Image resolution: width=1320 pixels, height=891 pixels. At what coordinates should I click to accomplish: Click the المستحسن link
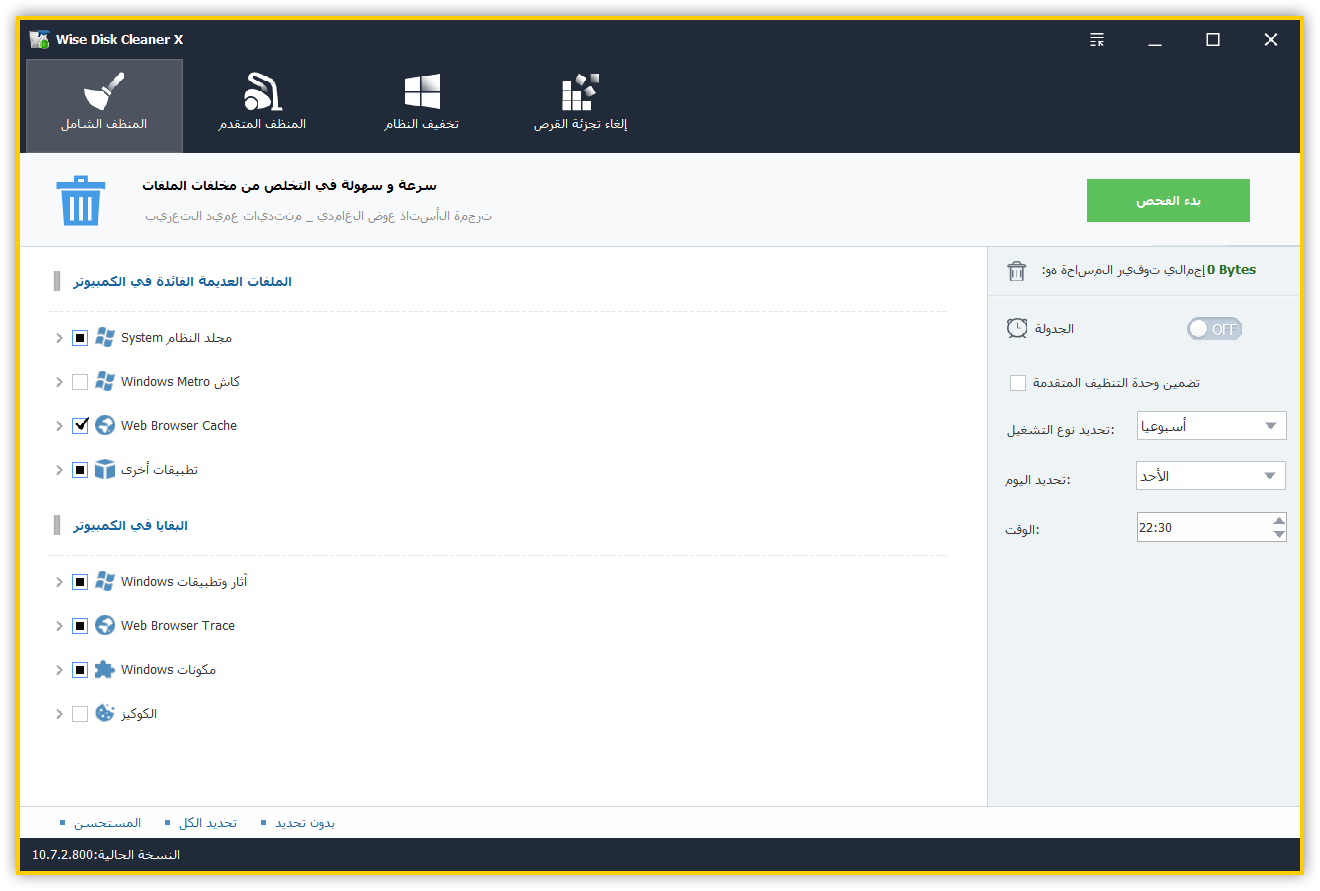click(108, 823)
